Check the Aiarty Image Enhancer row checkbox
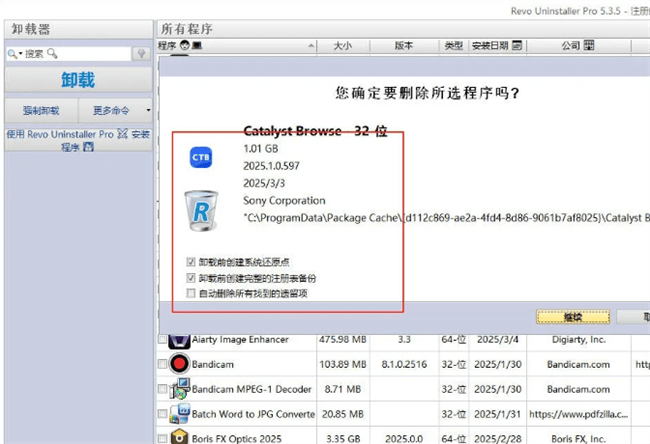The height and width of the screenshot is (444, 650). click(162, 340)
